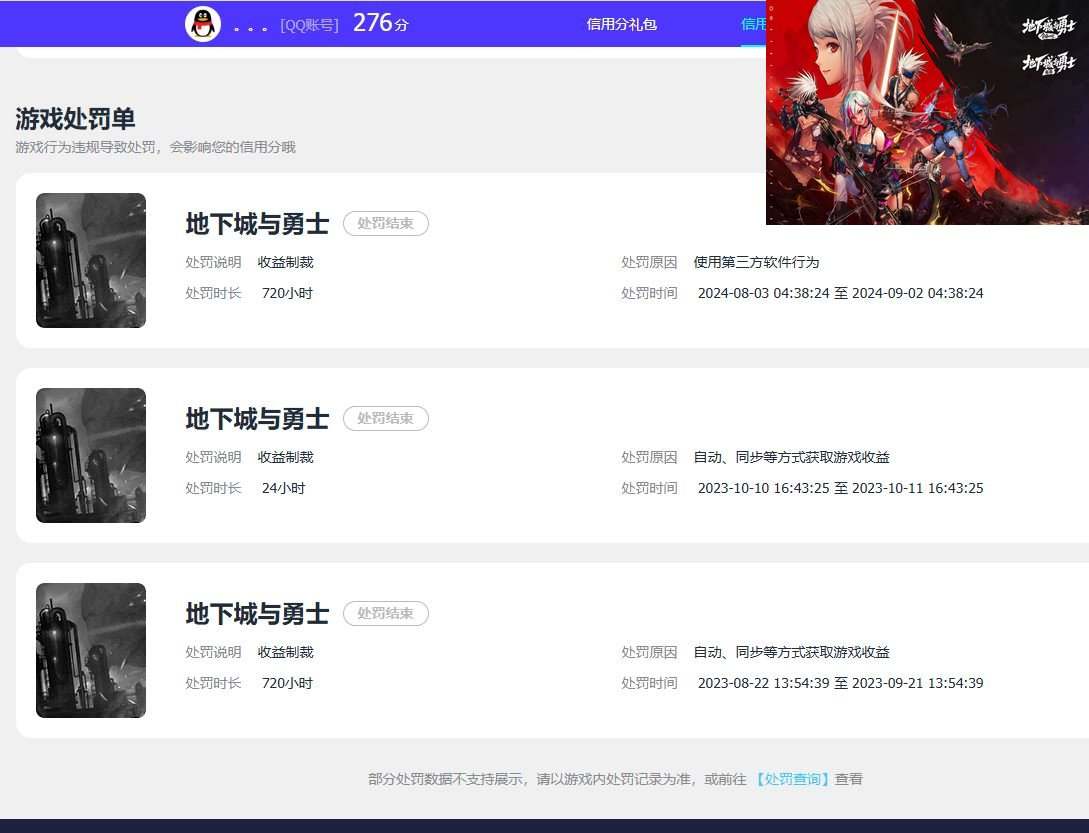This screenshot has height=833, width=1089.
Task: Click penalty time 2023-10-10 16:43:25 至 2023-10-11
Action: tap(840, 488)
